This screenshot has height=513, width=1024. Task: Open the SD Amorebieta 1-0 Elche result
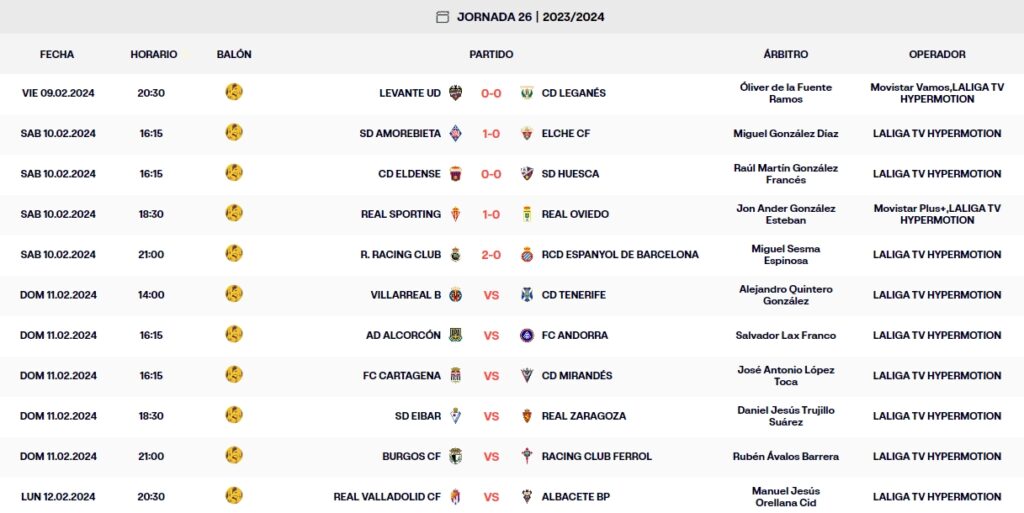(x=491, y=134)
